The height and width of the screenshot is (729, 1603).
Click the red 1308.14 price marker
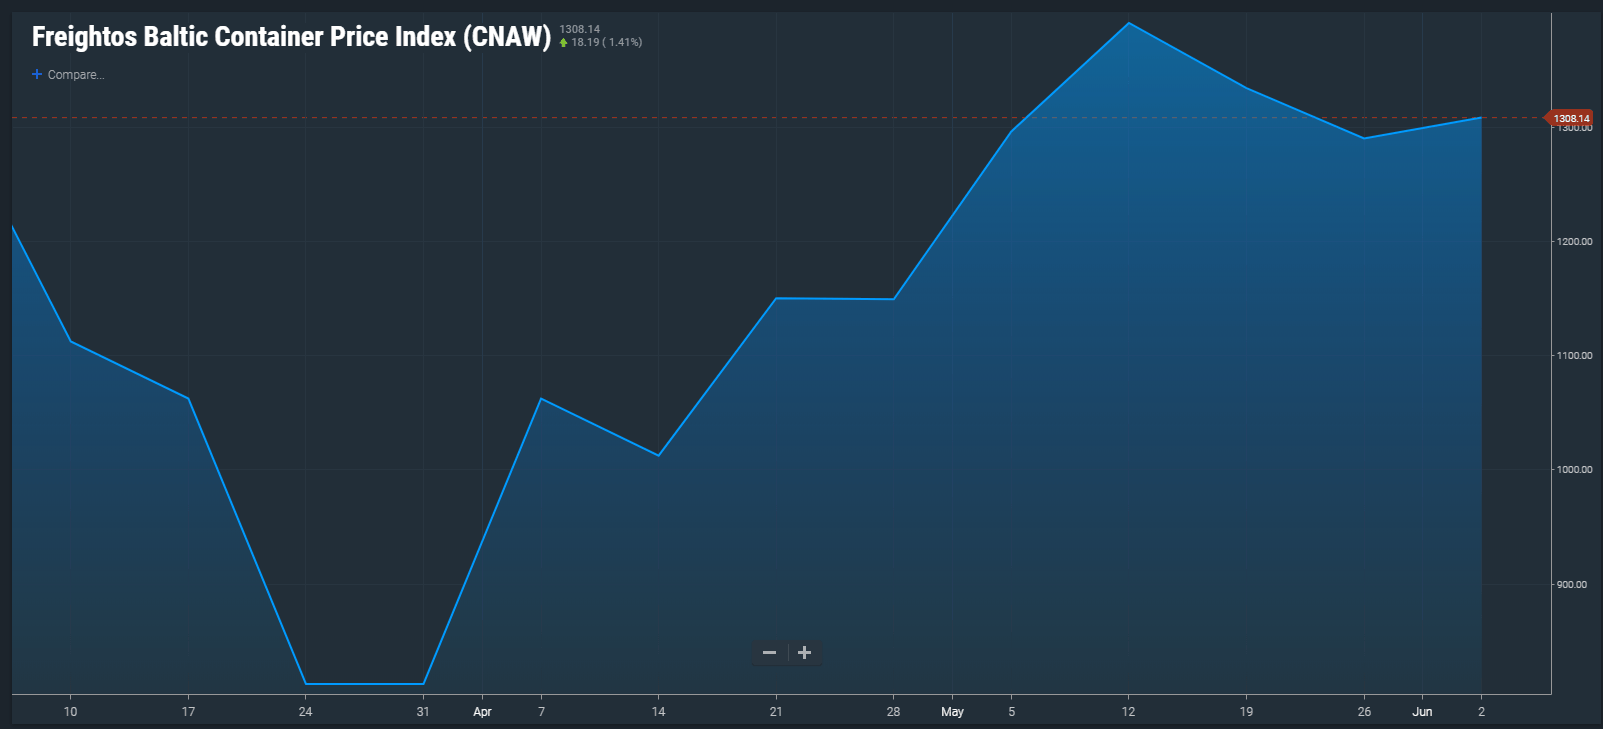tap(1570, 118)
